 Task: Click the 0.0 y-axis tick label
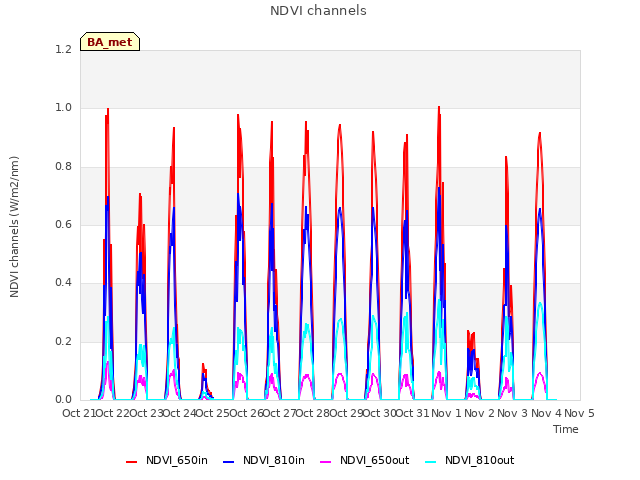click(x=63, y=400)
